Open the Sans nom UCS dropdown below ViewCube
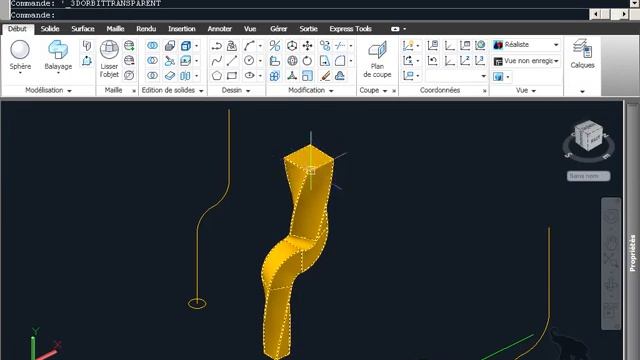This screenshot has width=640, height=360. point(588,176)
